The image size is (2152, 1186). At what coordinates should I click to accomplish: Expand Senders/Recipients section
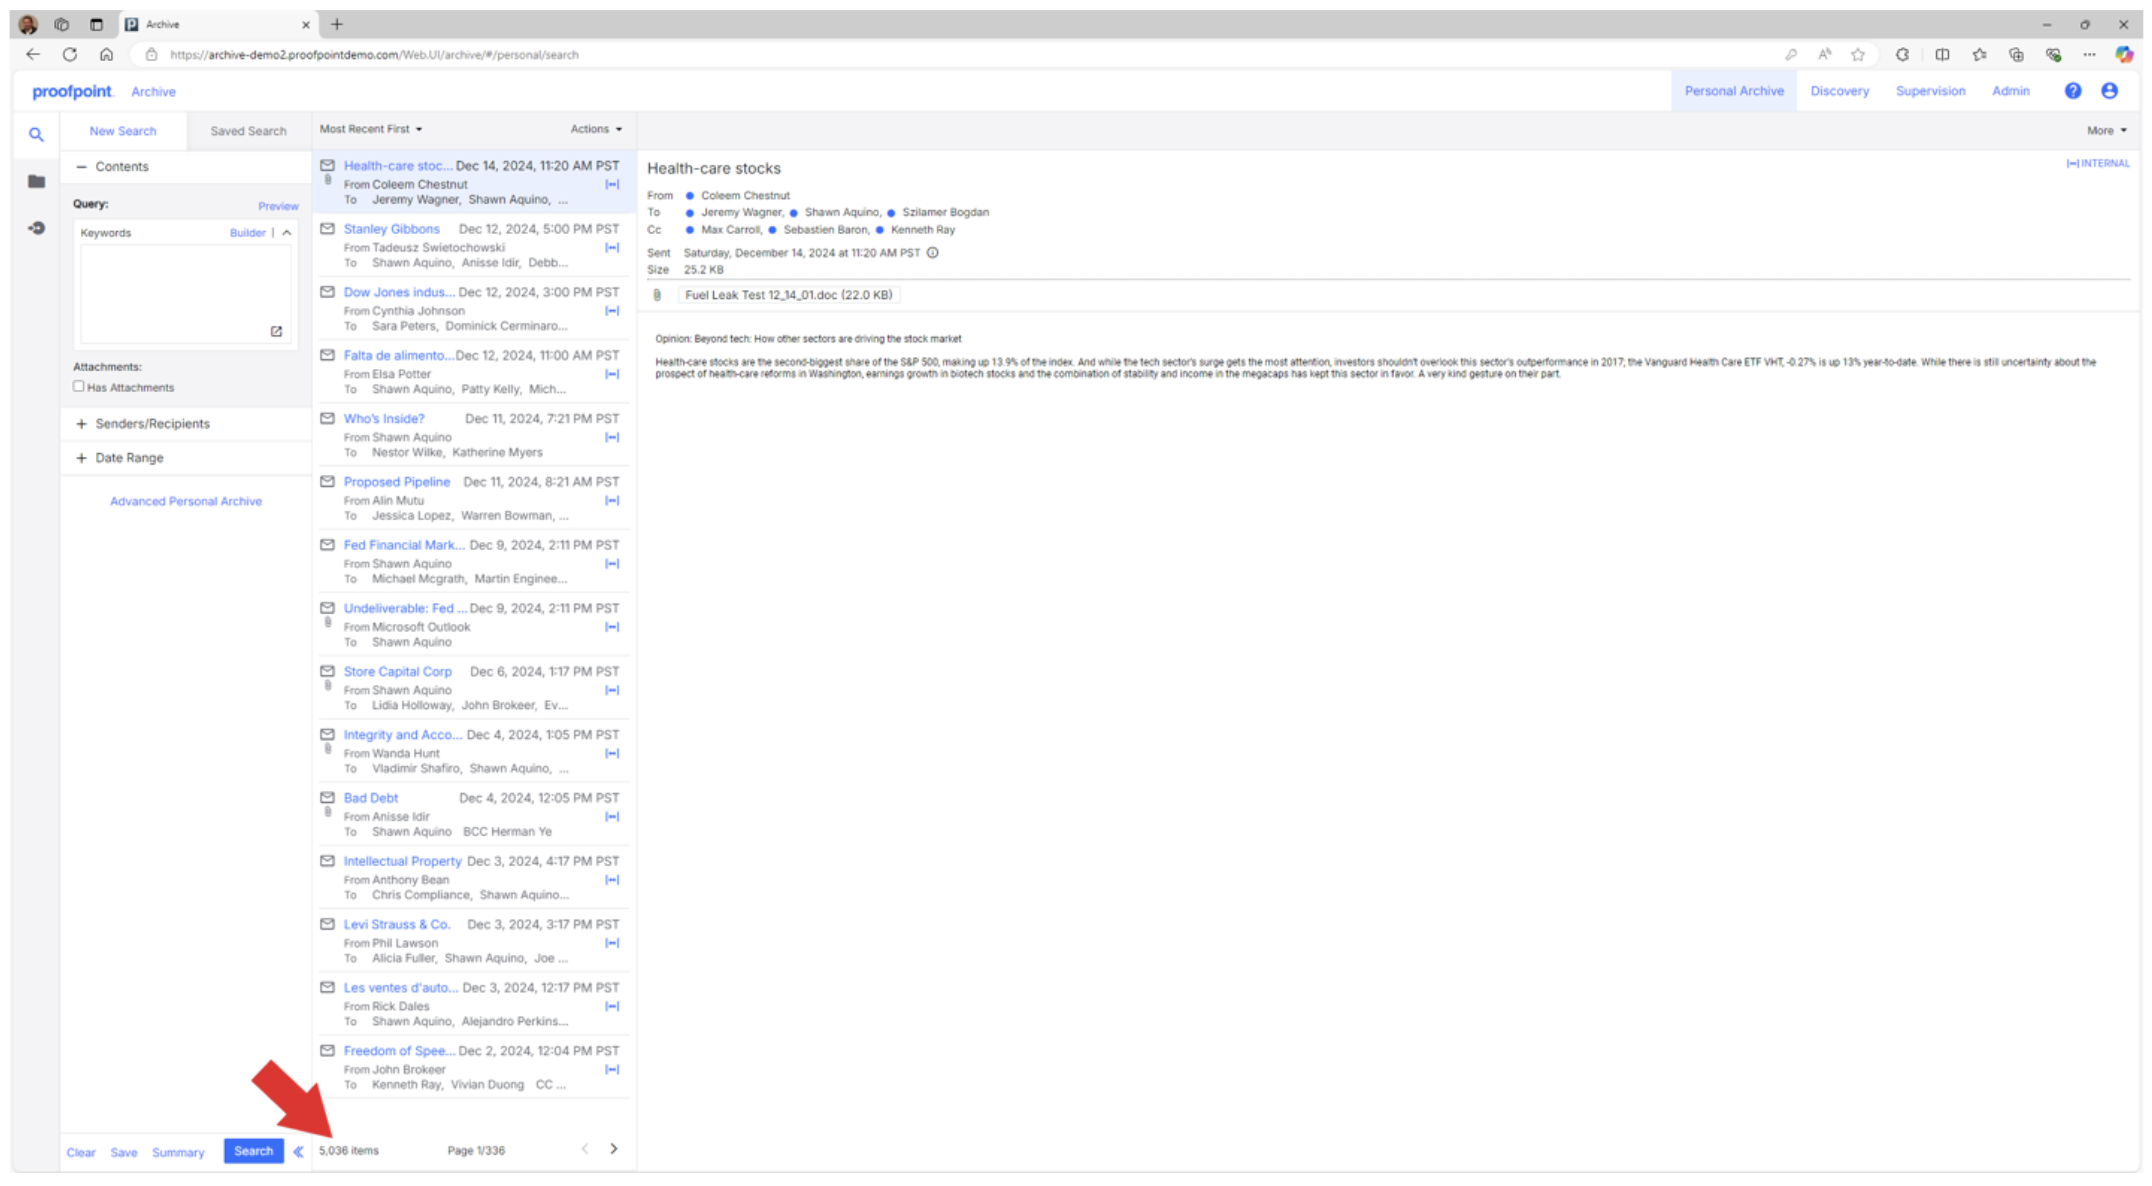click(82, 424)
